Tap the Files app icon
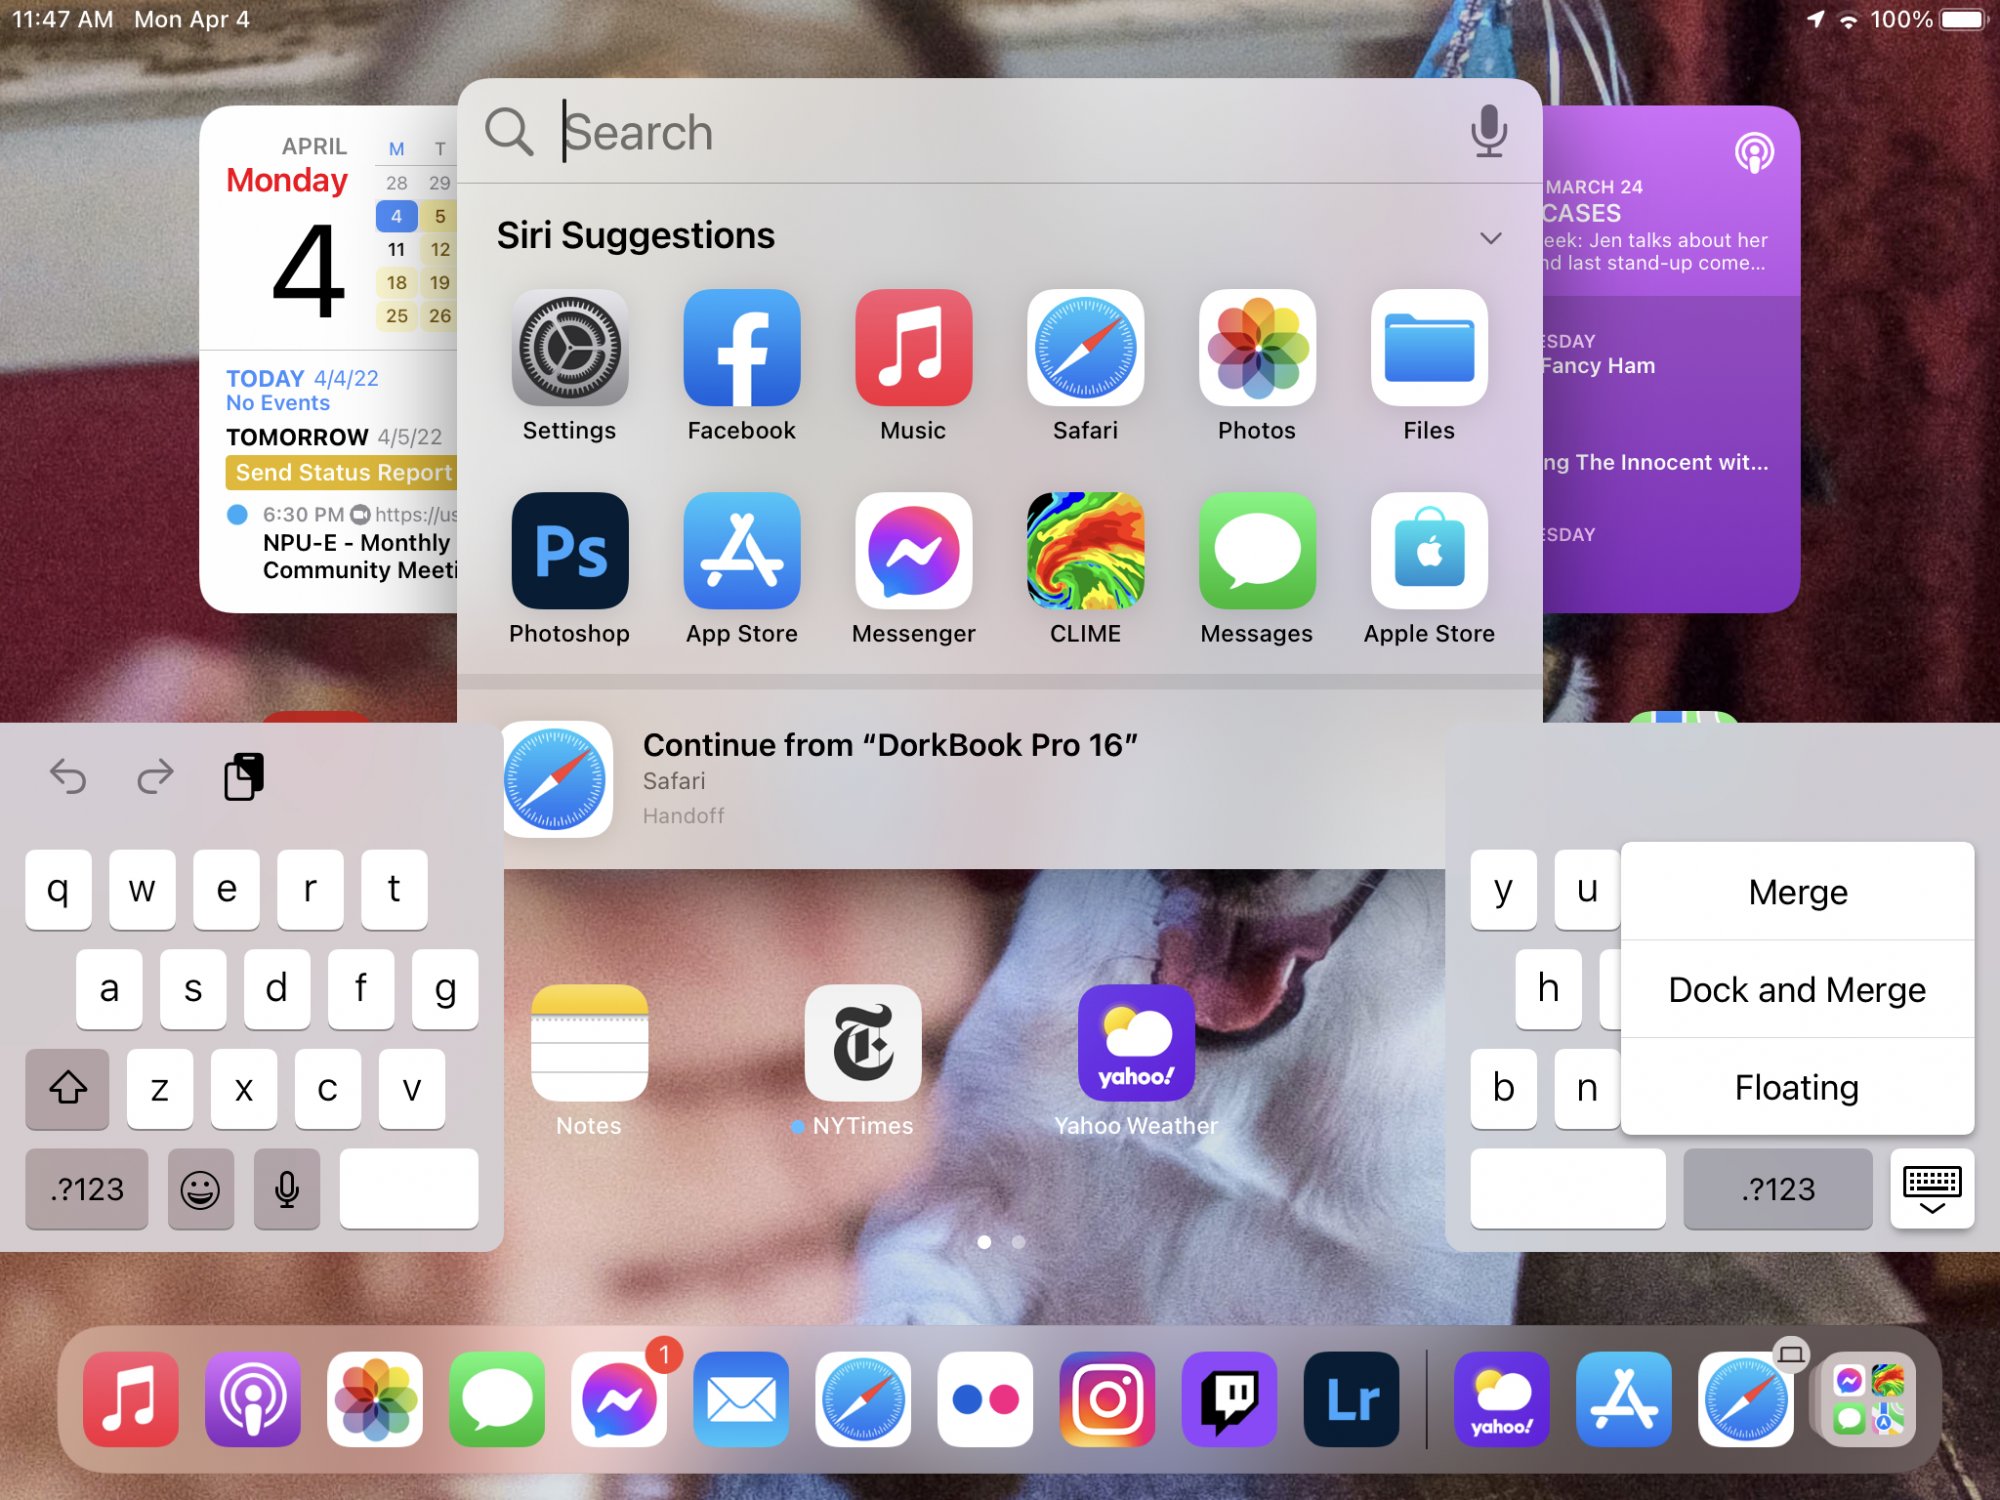 [1428, 348]
